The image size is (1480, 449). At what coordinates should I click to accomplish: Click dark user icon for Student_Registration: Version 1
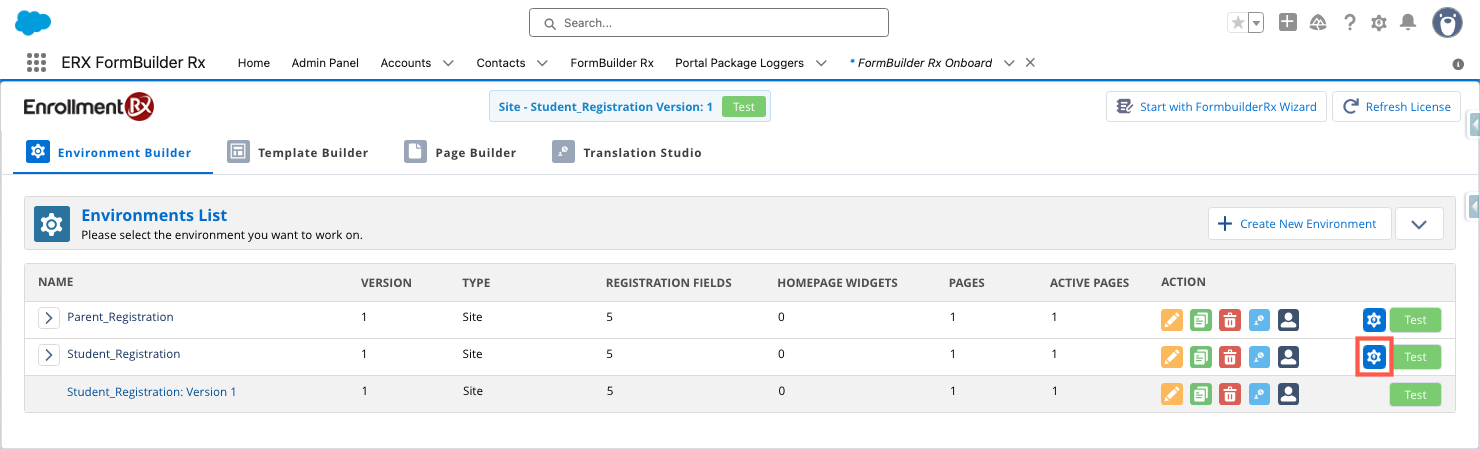(x=1288, y=394)
